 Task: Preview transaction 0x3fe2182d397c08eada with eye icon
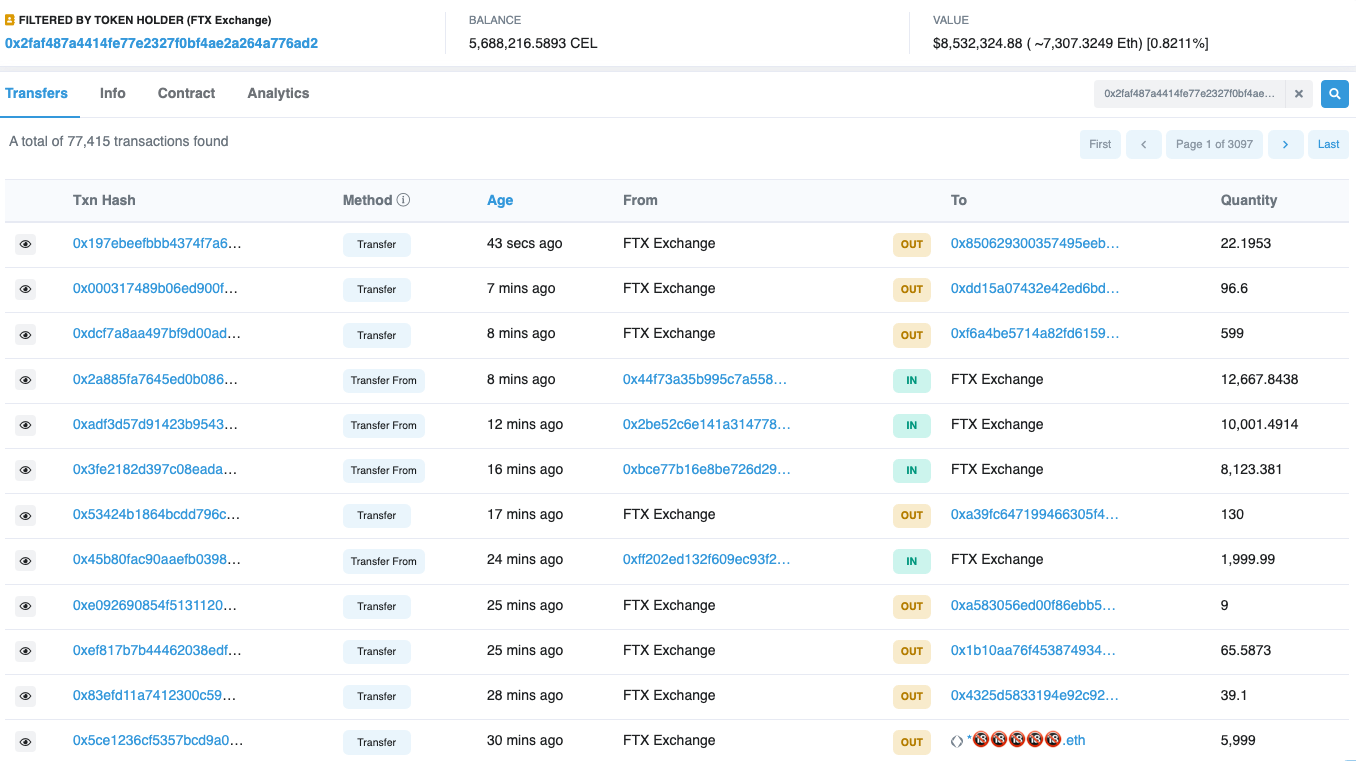[25, 470]
